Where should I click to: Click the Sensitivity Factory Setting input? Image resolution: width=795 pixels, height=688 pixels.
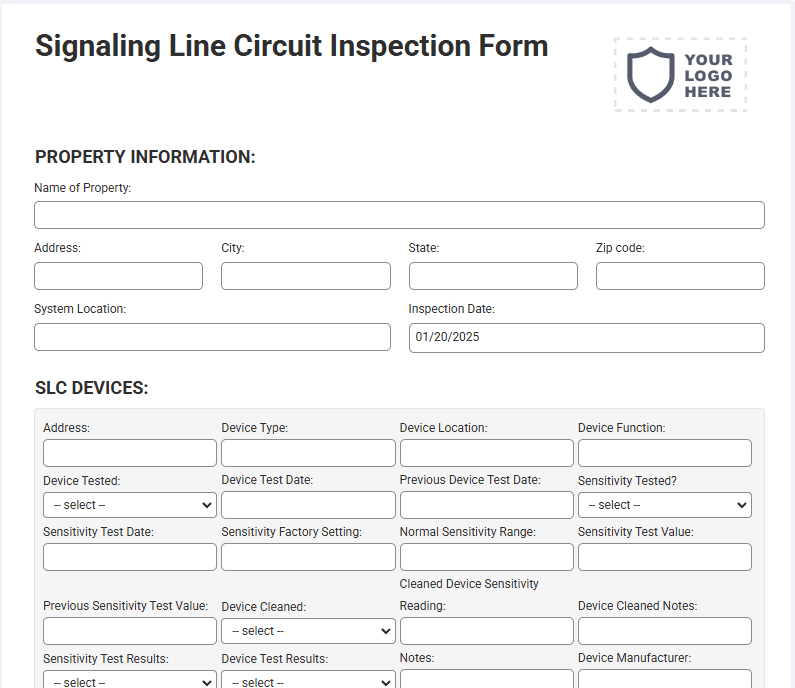308,557
